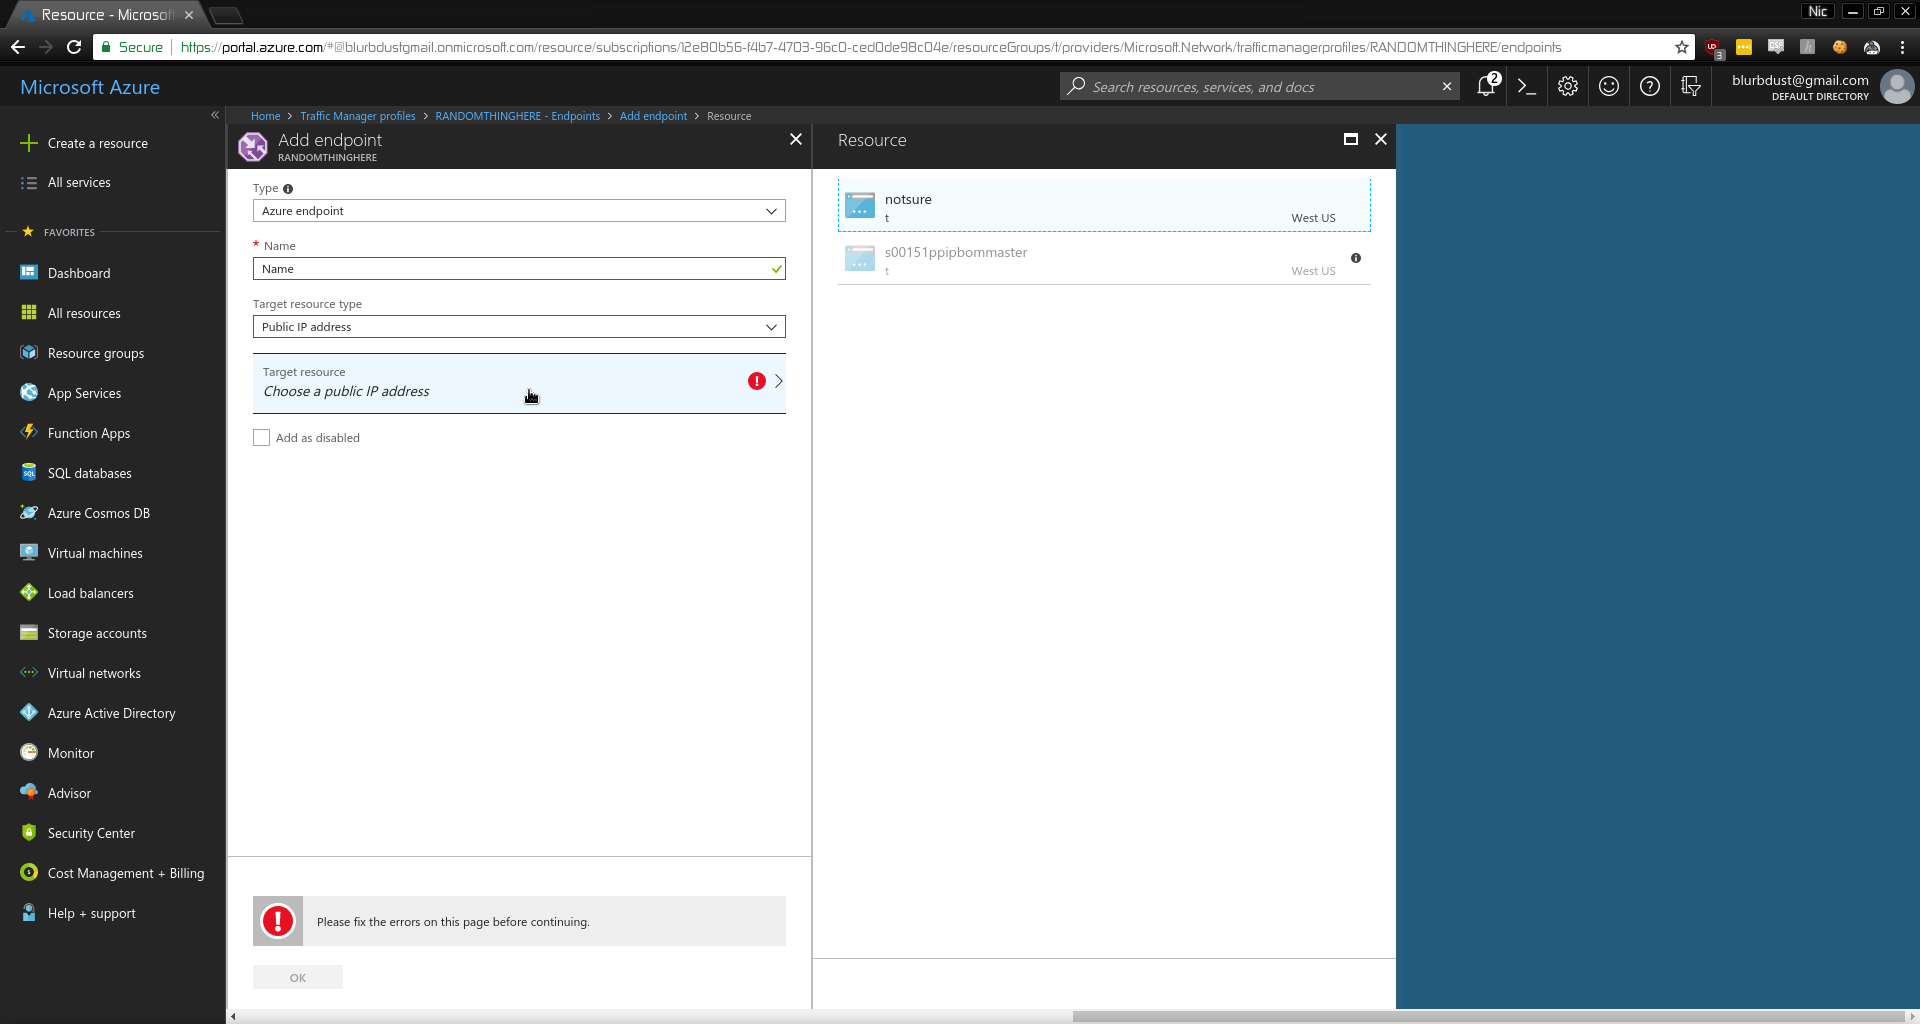Open Storage accounts in the sidebar
Image resolution: width=1920 pixels, height=1024 pixels.
tap(97, 633)
